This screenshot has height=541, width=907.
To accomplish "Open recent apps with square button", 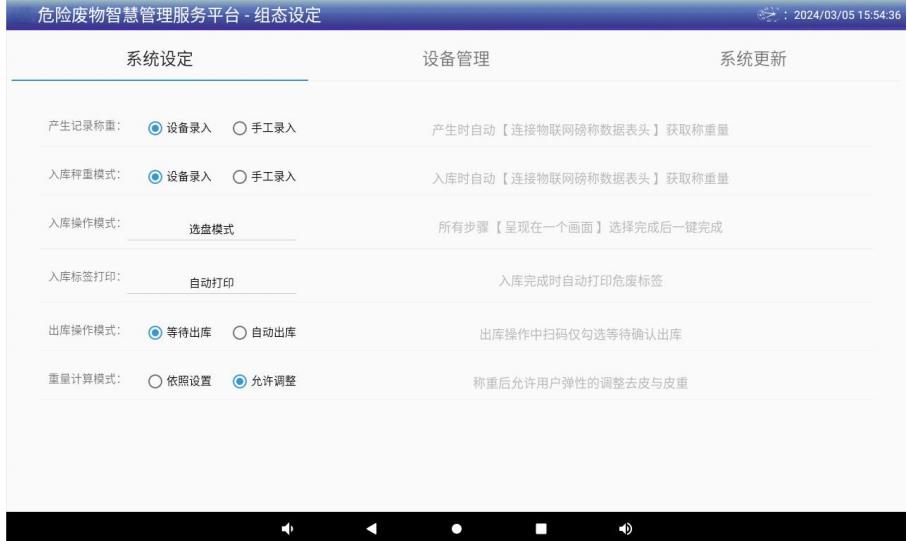I will coord(542,527).
